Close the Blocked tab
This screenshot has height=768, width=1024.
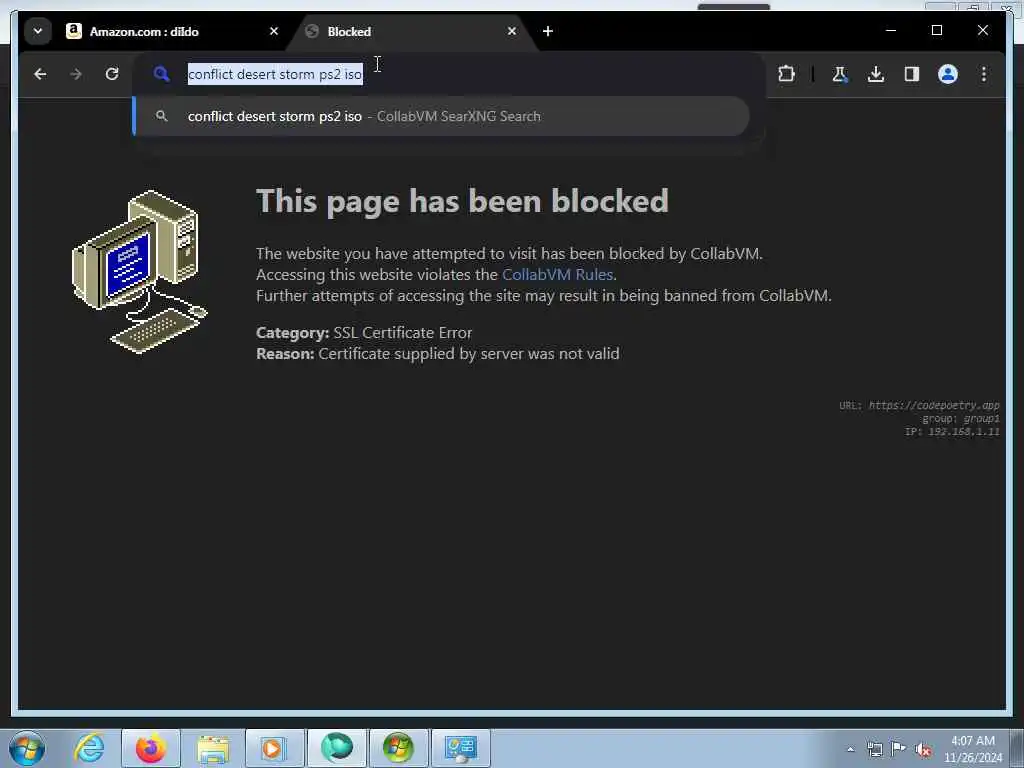click(x=512, y=31)
